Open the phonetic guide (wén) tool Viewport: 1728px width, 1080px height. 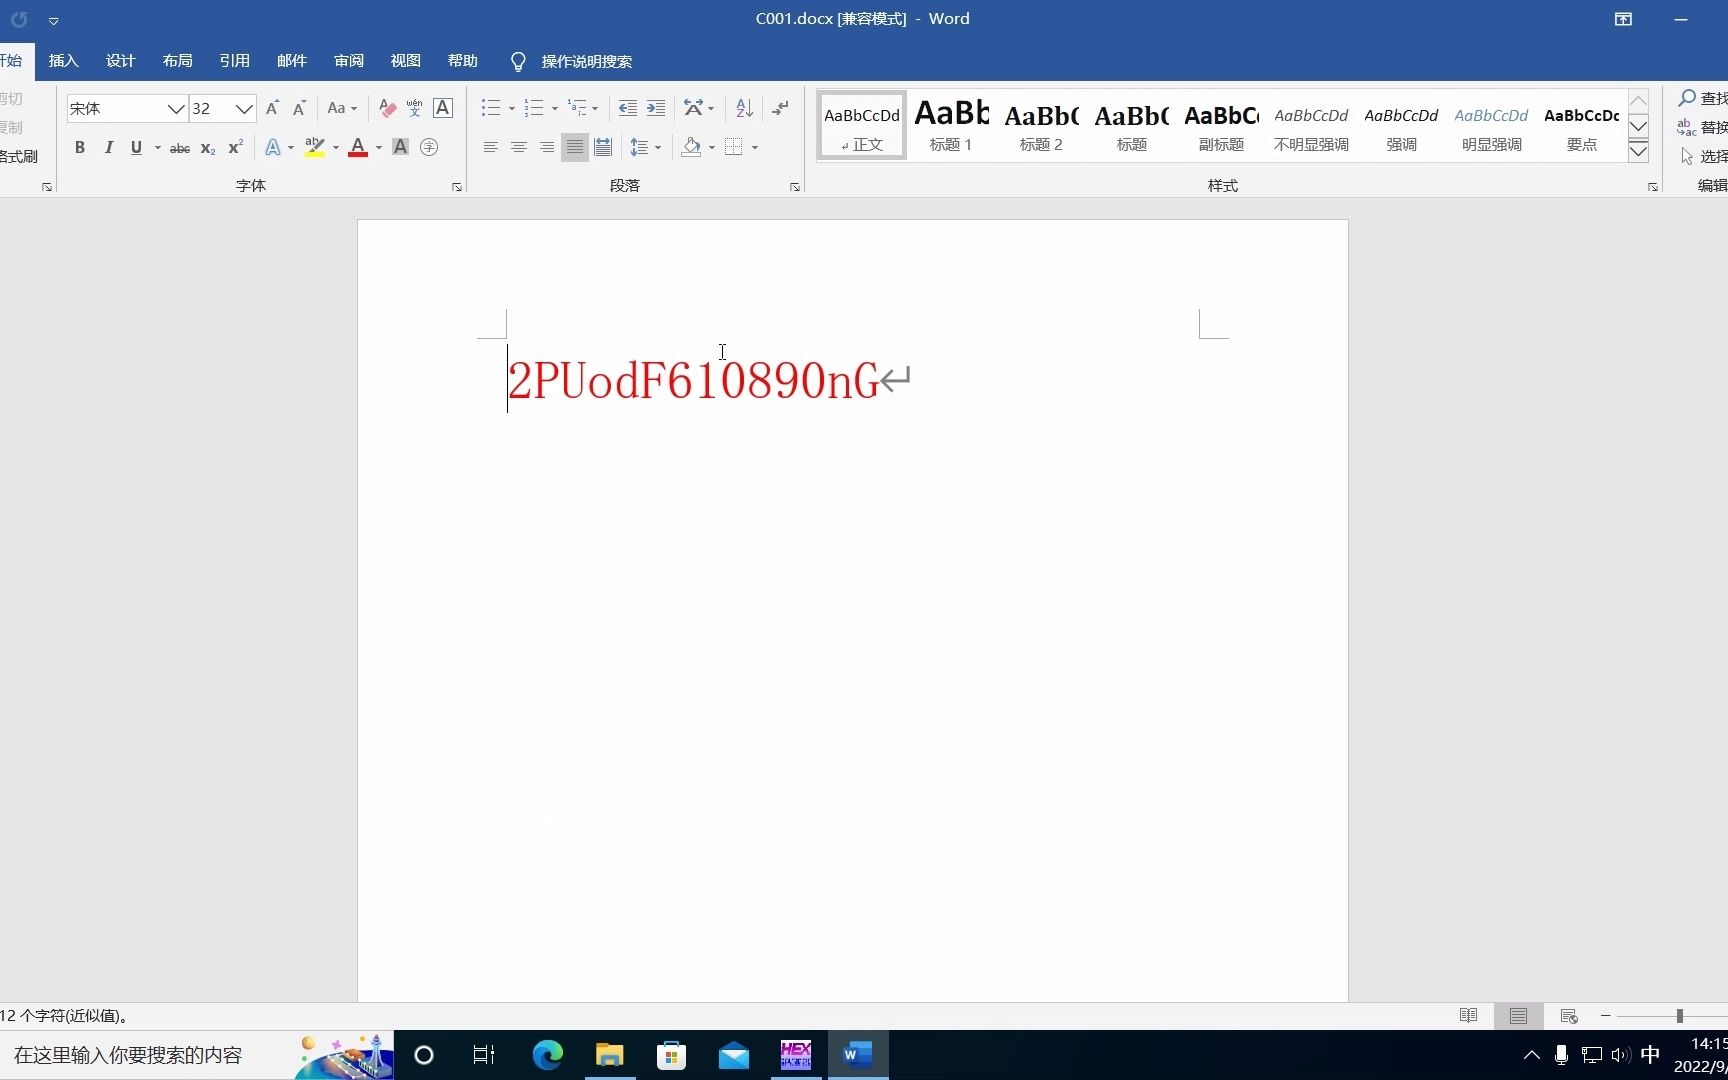[x=415, y=108]
